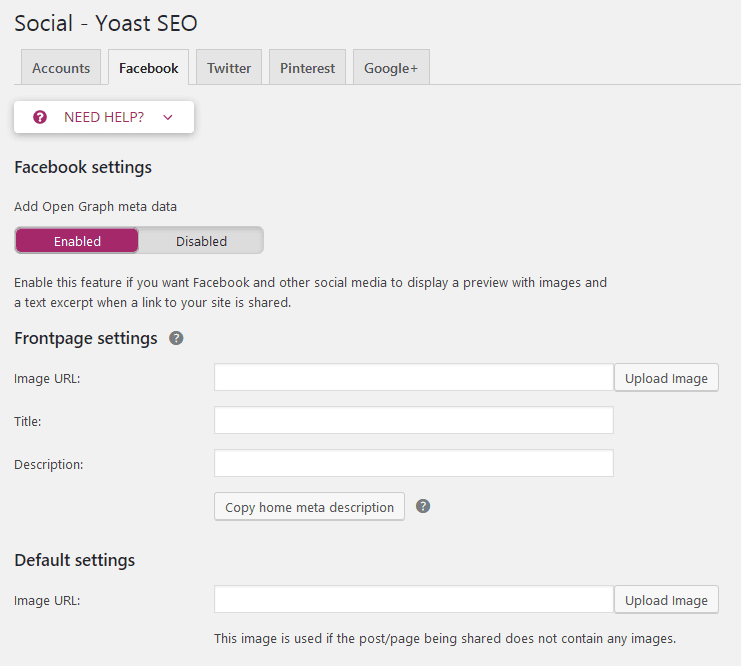
Task: Set Open Graph meta data to Disabled
Action: pyautogui.click(x=201, y=241)
